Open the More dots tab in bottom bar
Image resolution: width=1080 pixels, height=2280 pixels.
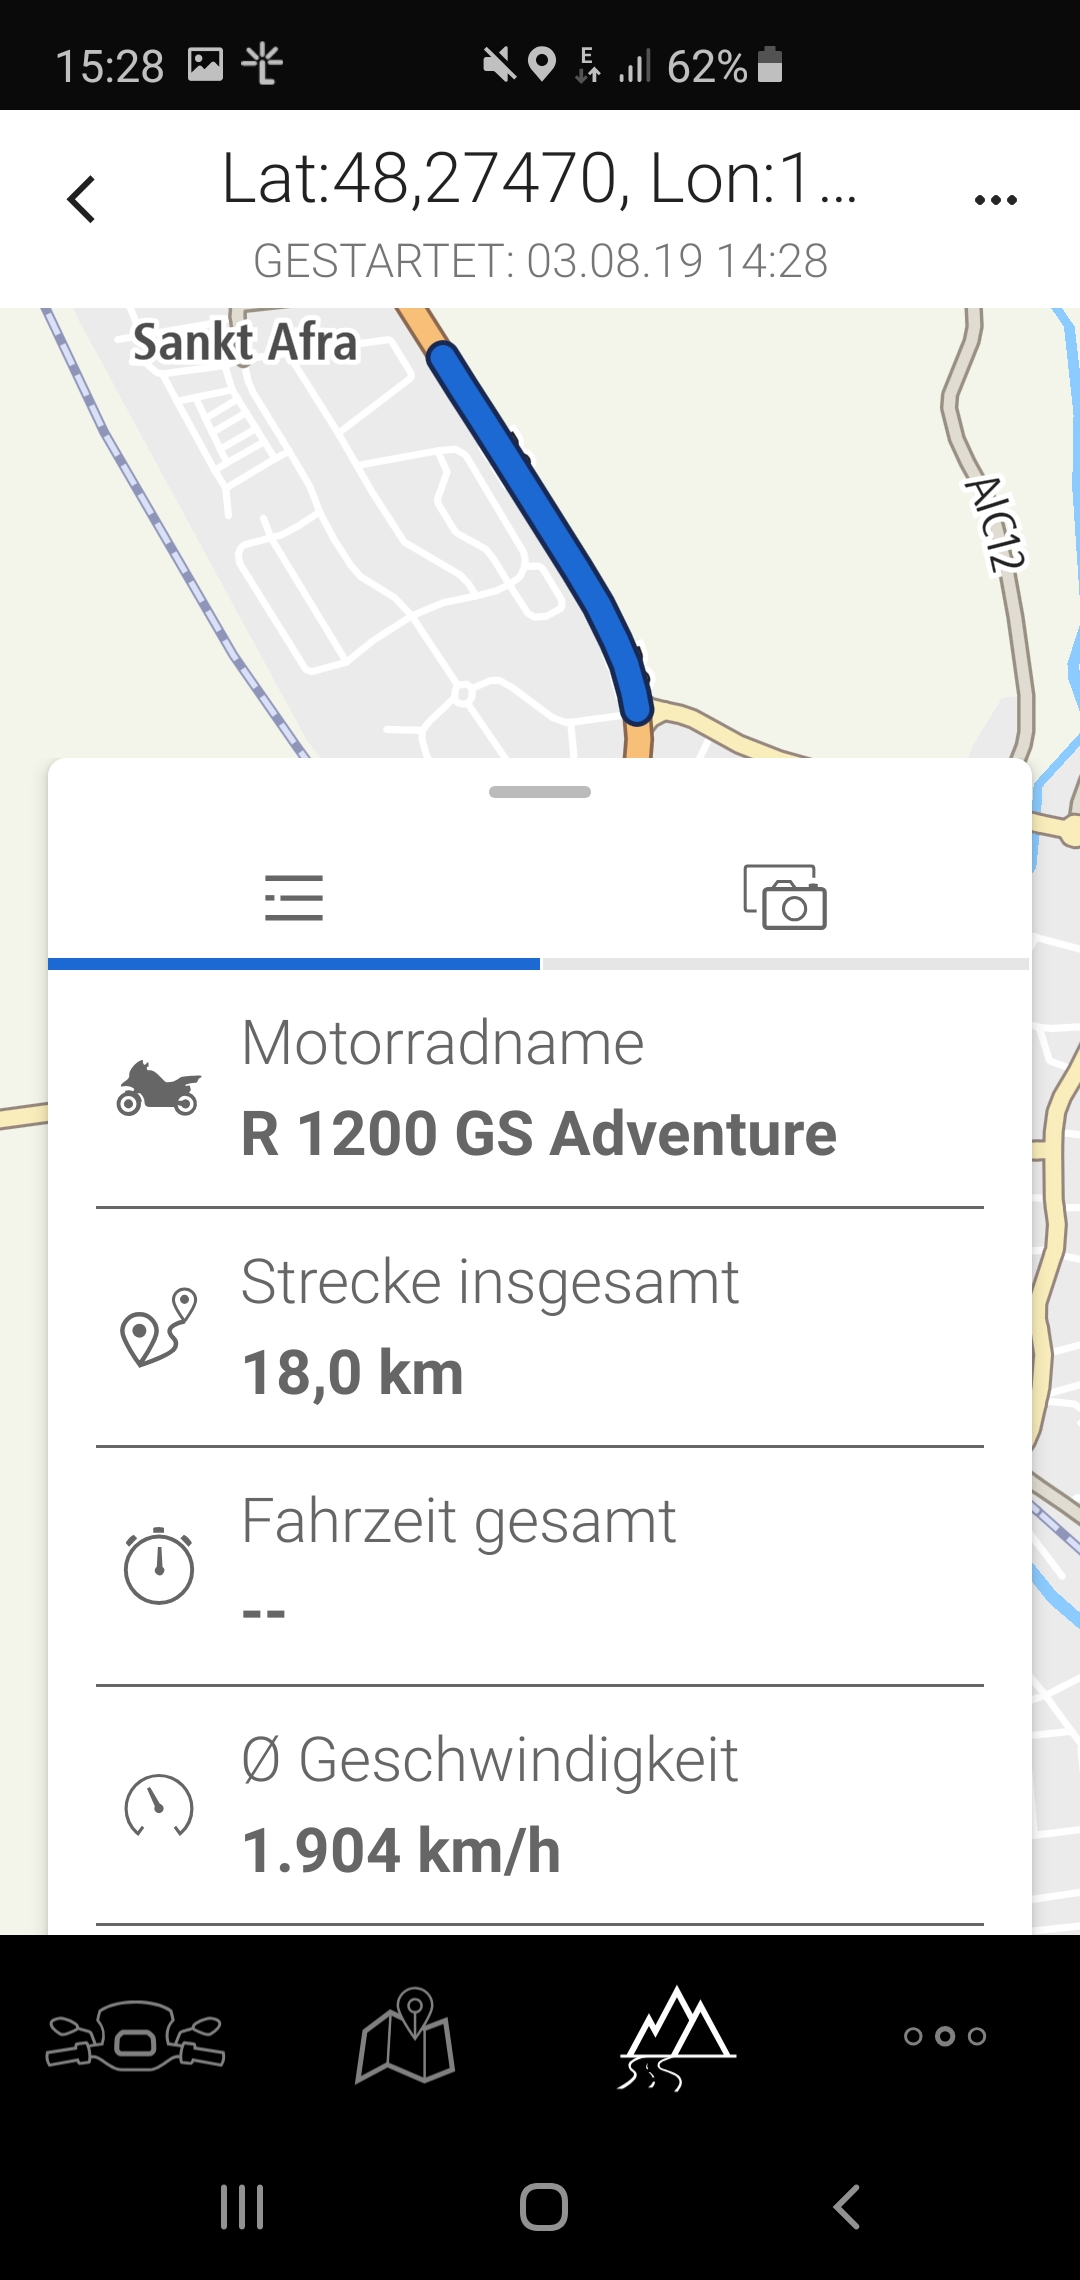coord(945,2036)
